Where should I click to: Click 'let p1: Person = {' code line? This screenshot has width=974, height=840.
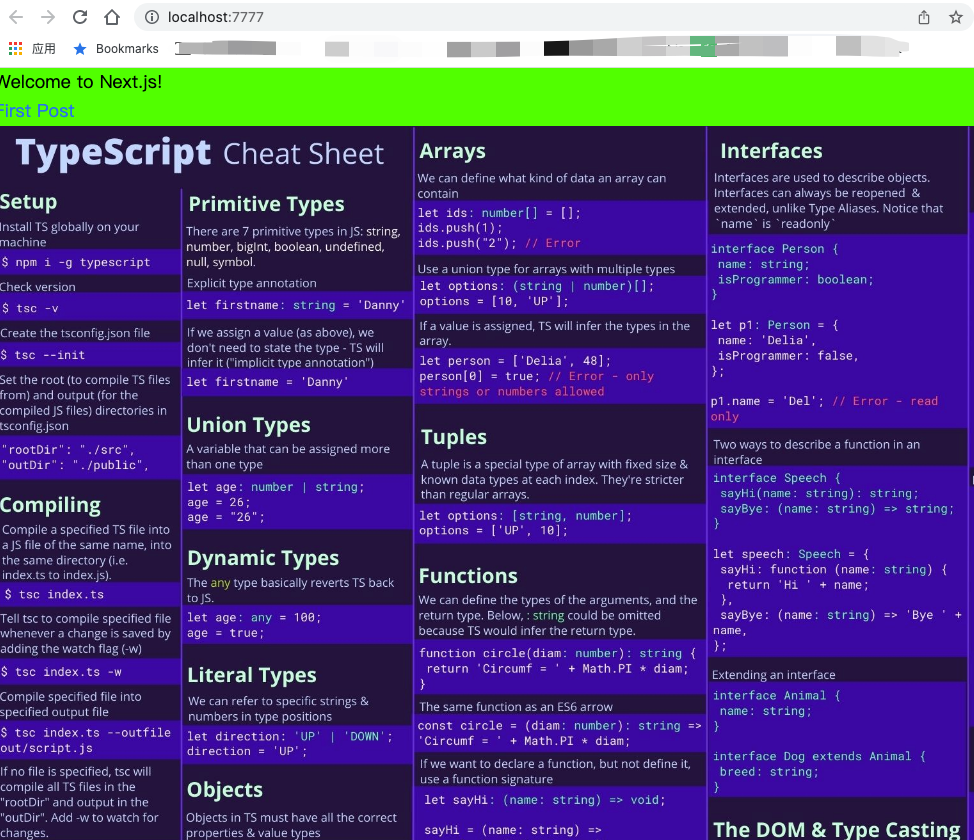pos(775,326)
